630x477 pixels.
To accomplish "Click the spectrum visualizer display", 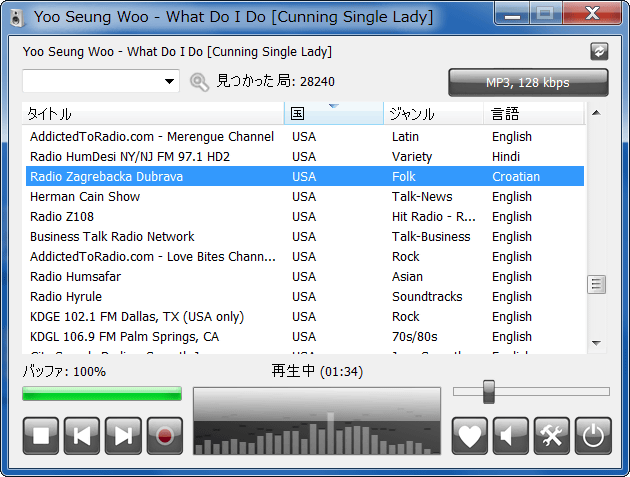I will pyautogui.click(x=317, y=421).
